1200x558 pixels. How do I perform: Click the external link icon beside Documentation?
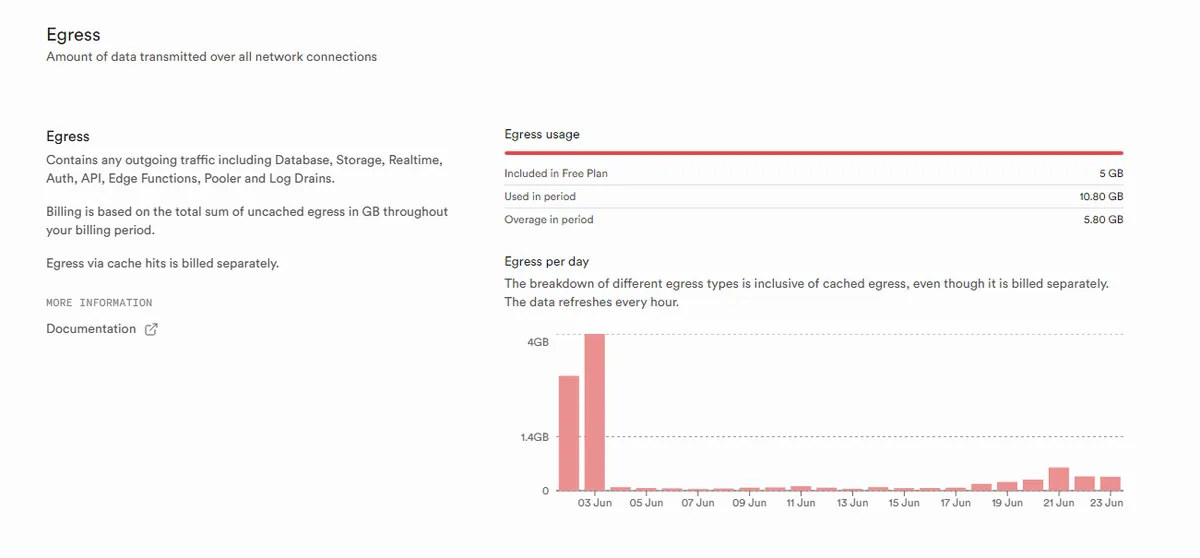[152, 329]
